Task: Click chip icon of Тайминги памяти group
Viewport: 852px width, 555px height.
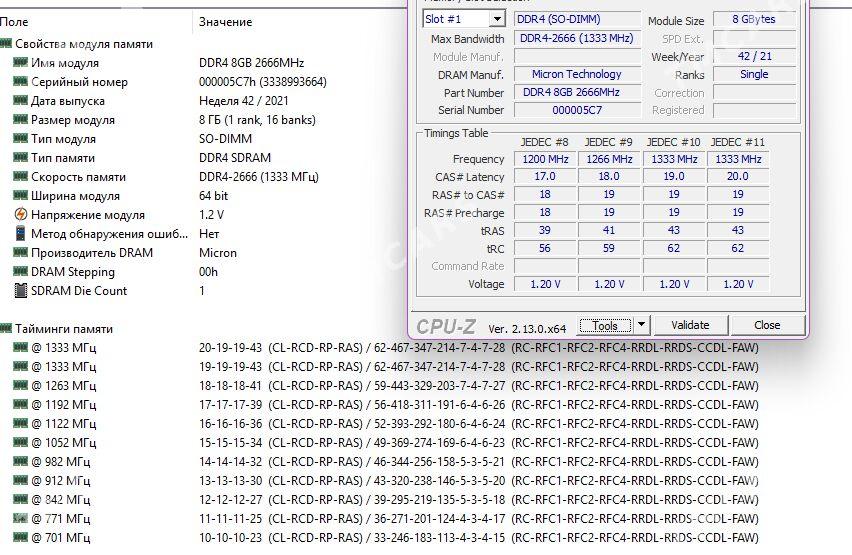Action: (5, 328)
